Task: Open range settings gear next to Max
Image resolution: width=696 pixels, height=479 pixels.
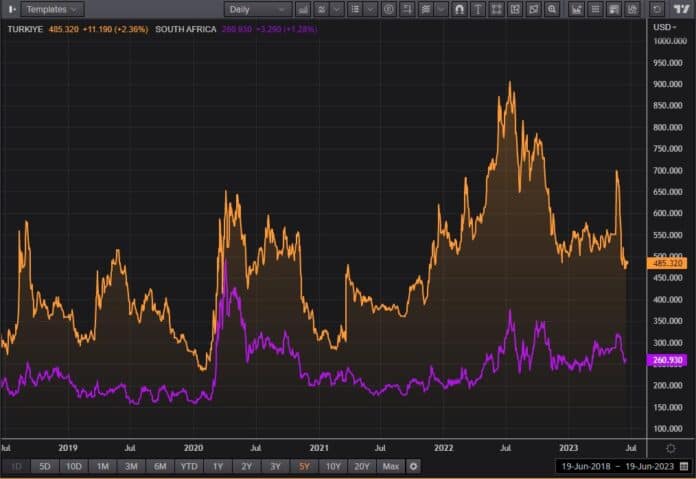Action: [414, 466]
